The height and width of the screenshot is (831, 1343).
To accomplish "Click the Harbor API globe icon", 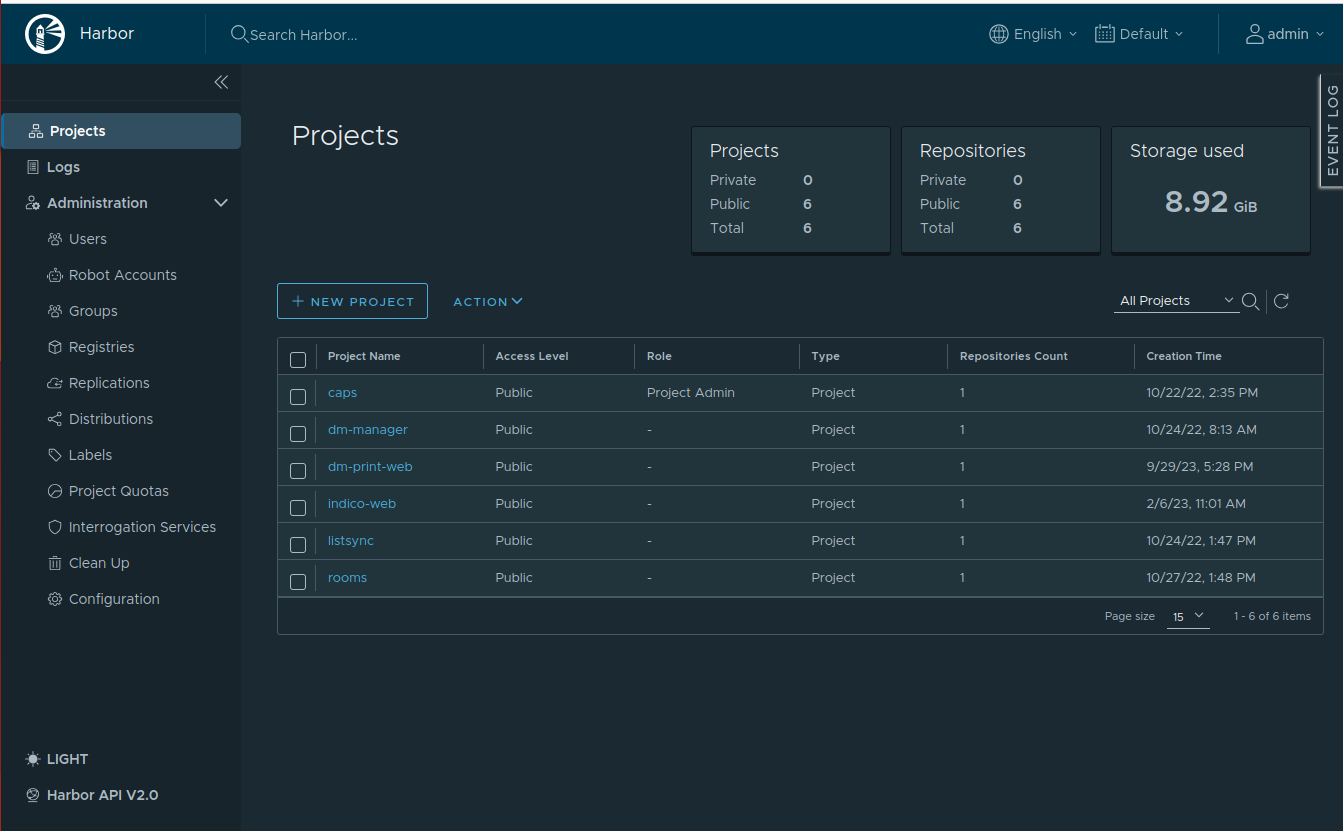I will point(33,795).
